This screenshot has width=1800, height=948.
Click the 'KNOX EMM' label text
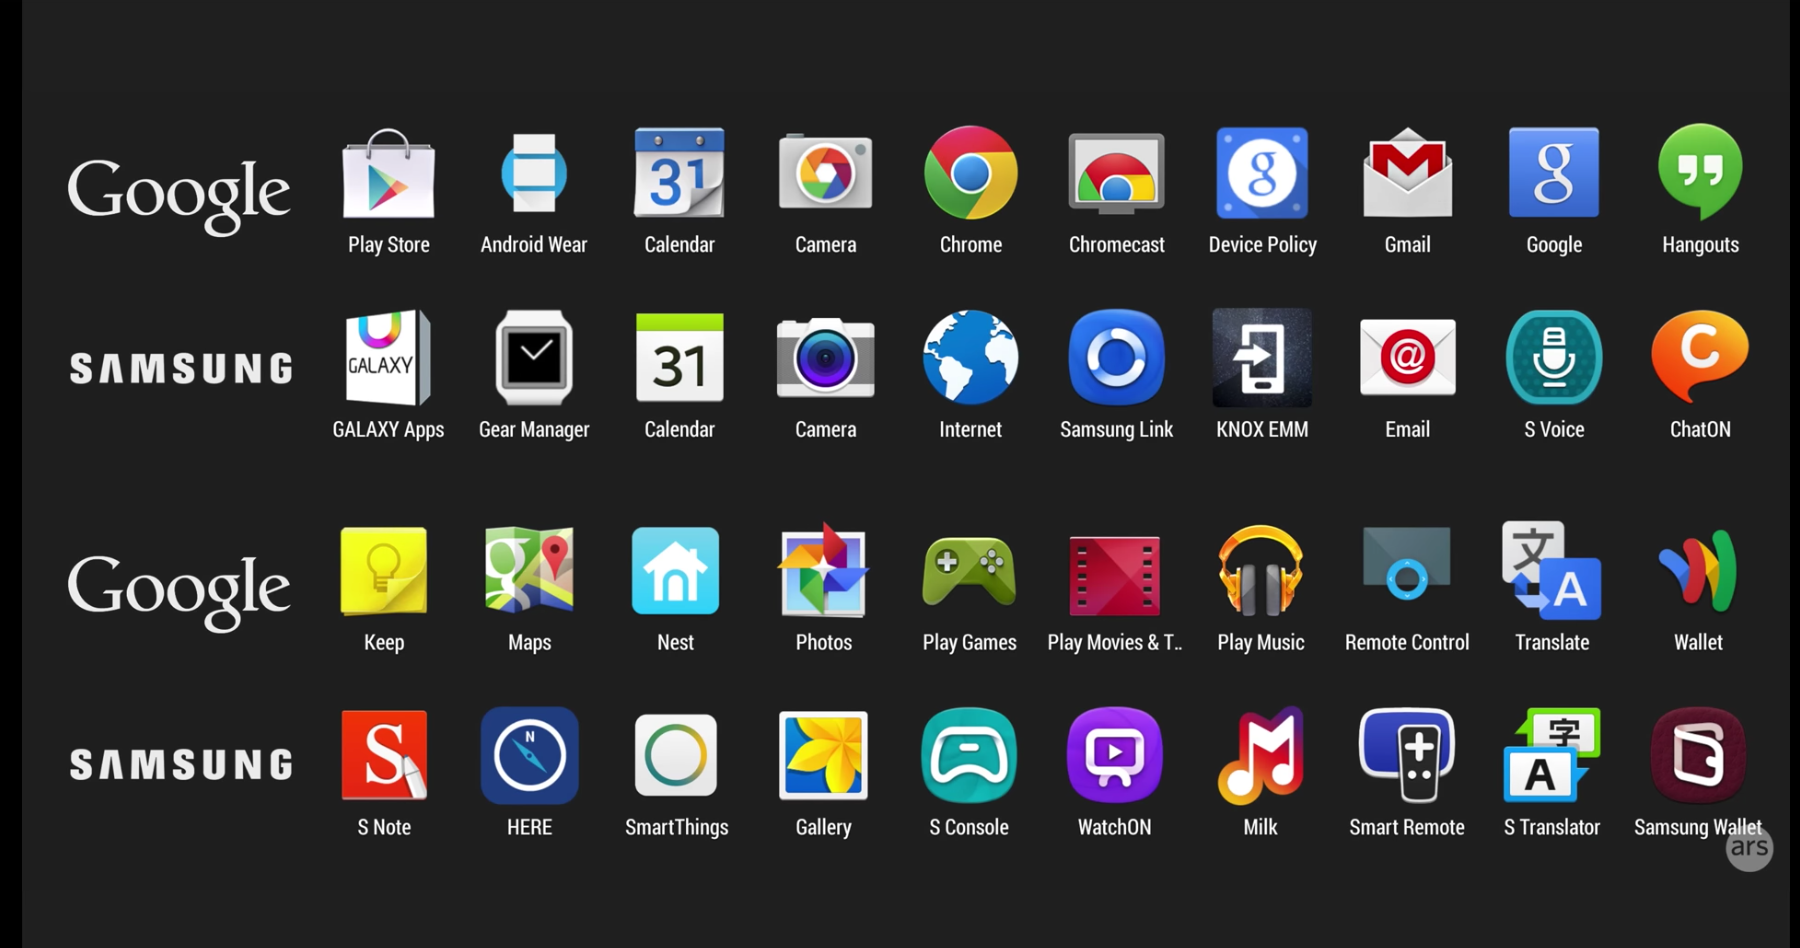[1262, 429]
